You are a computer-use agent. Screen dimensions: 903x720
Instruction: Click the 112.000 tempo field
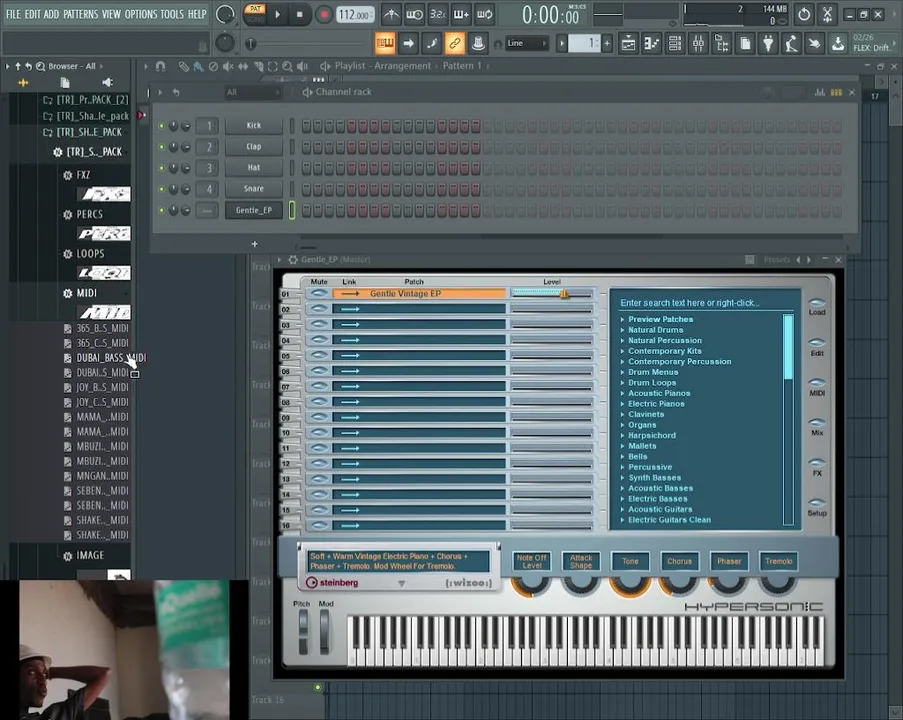[x=355, y=14]
